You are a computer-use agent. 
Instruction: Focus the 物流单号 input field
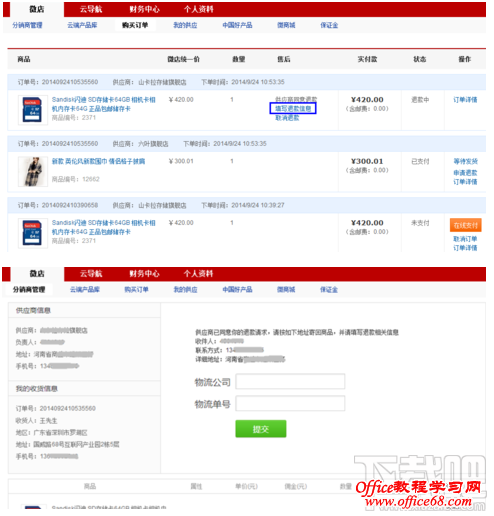(290, 404)
